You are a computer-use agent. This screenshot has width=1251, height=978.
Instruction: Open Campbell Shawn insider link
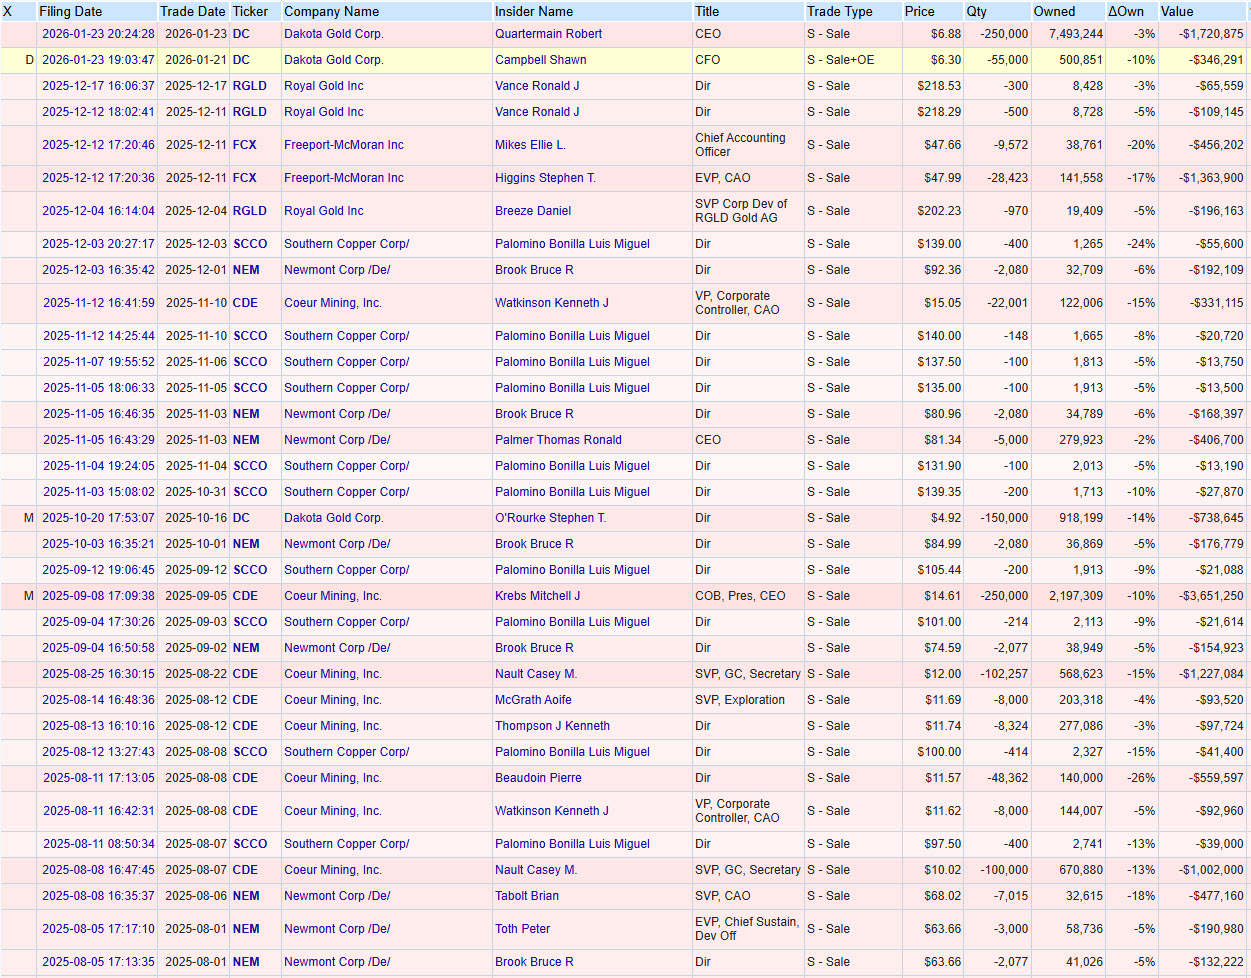540,60
